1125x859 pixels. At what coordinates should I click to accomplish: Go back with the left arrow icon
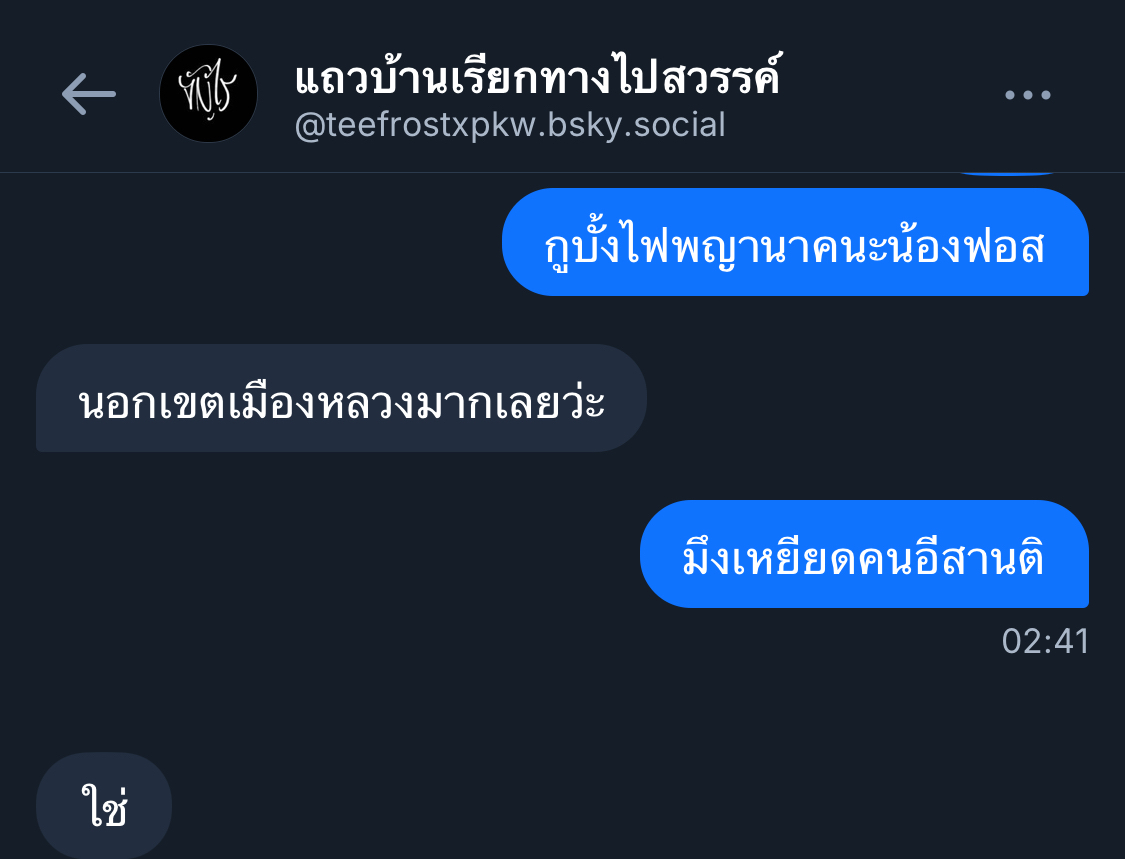[89, 94]
